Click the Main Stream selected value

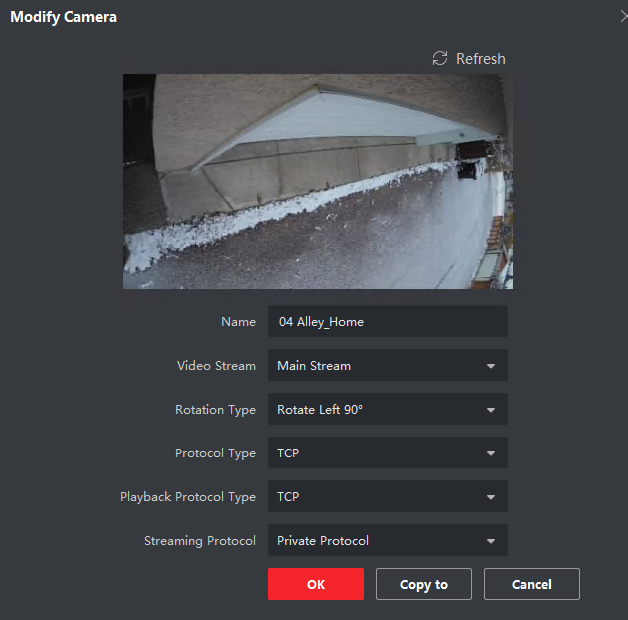(x=314, y=366)
